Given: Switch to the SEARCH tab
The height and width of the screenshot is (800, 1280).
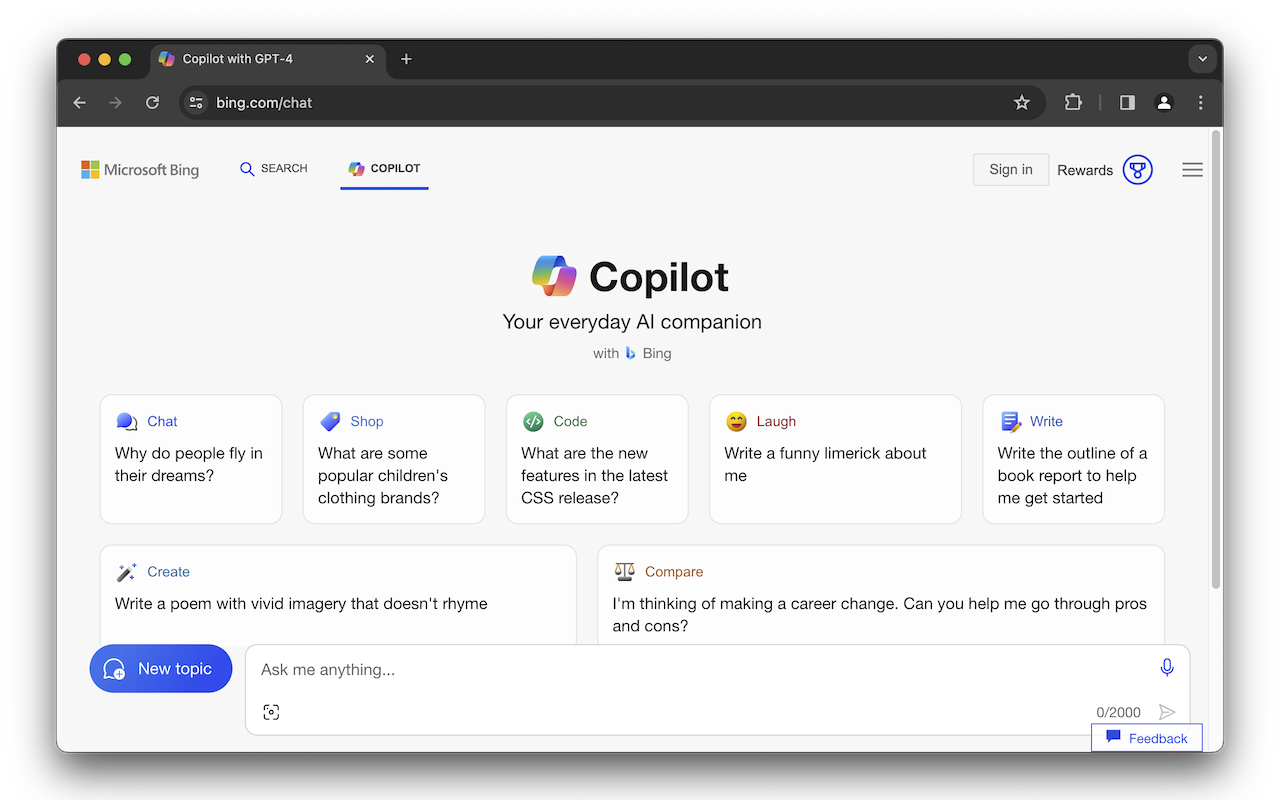Looking at the screenshot, I should [273, 168].
